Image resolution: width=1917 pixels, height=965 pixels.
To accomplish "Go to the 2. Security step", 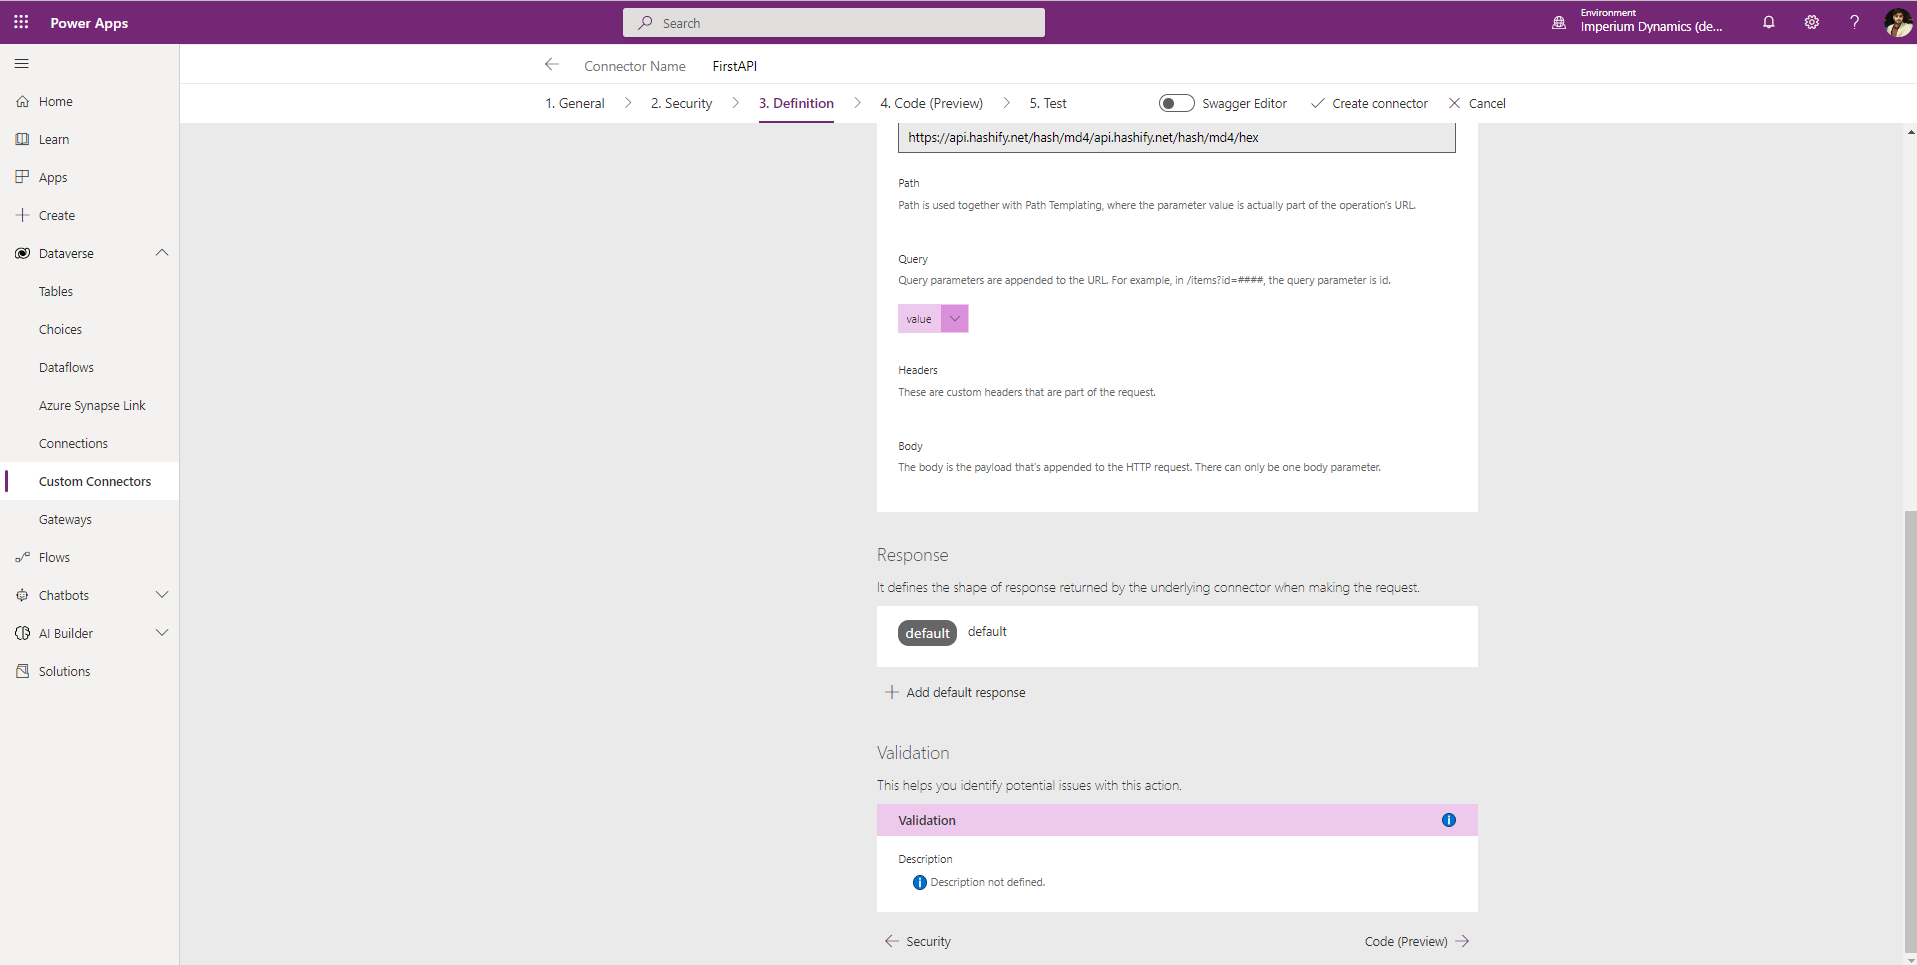I will click(x=681, y=103).
